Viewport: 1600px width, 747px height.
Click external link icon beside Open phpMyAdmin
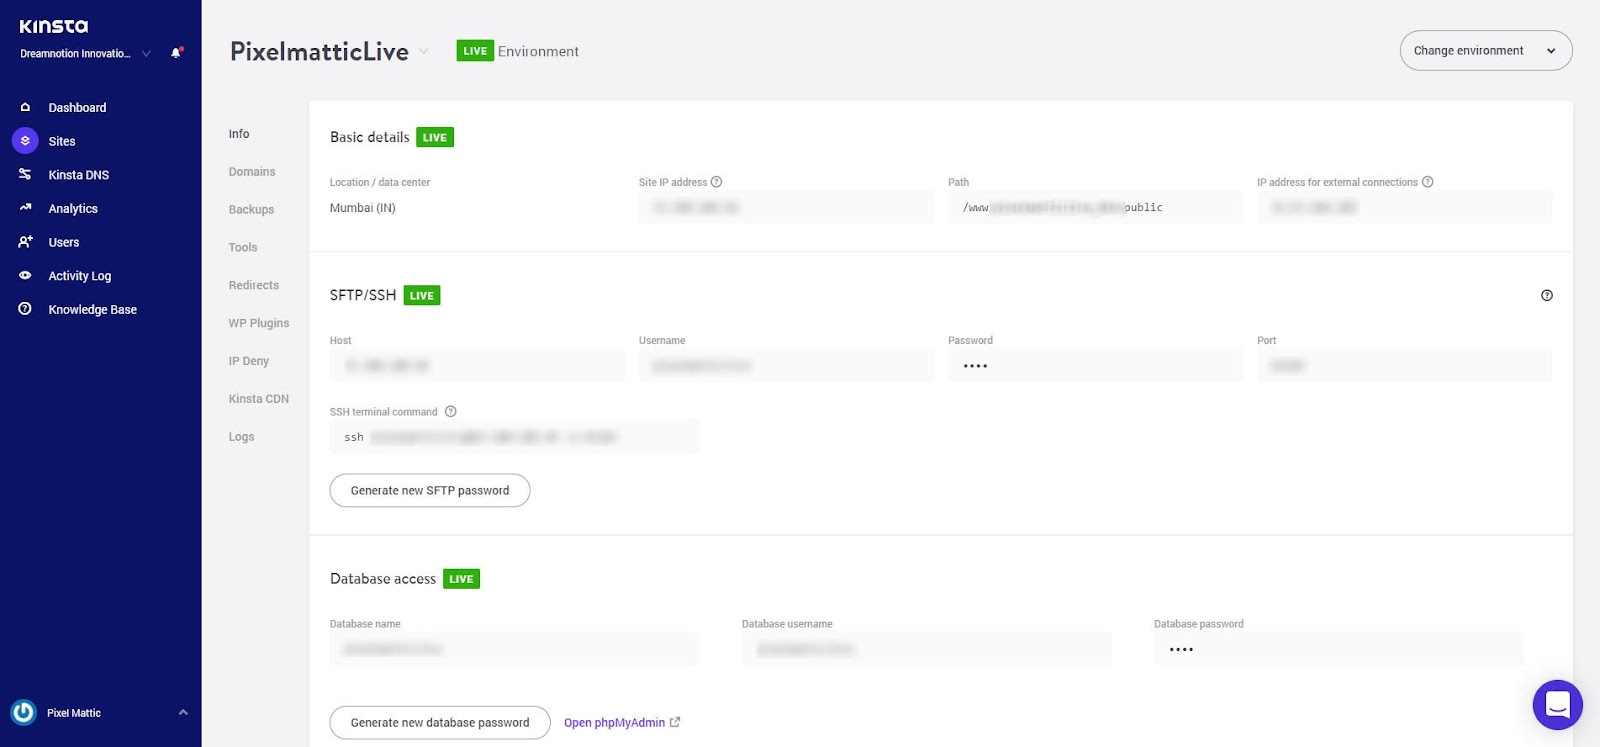[x=675, y=722]
